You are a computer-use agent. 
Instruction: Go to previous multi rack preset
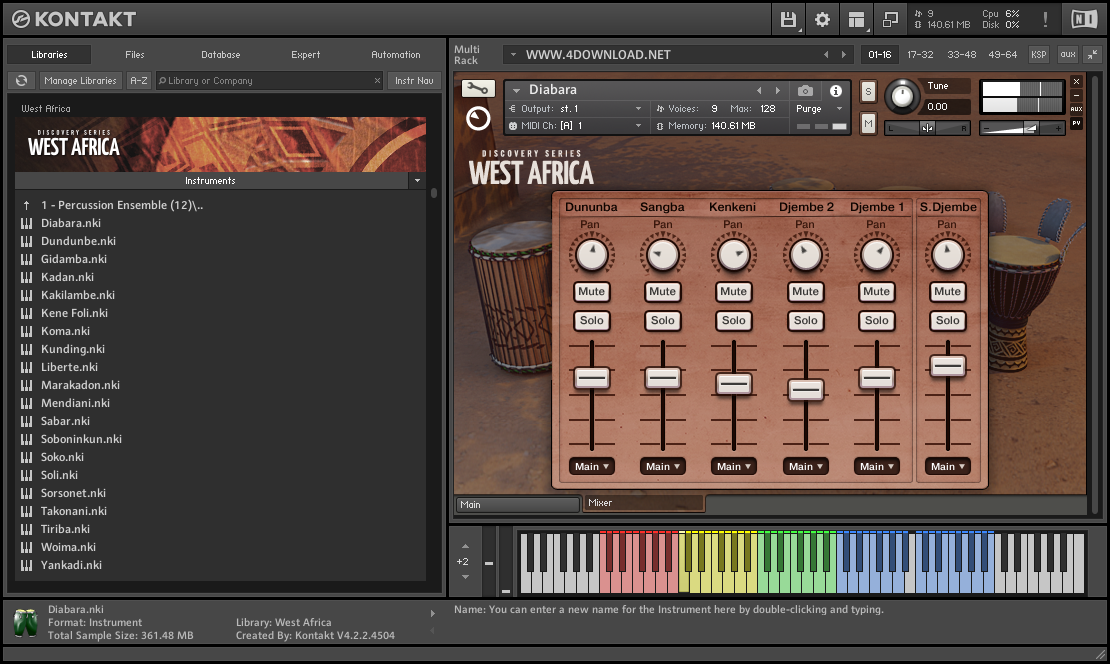click(825, 55)
